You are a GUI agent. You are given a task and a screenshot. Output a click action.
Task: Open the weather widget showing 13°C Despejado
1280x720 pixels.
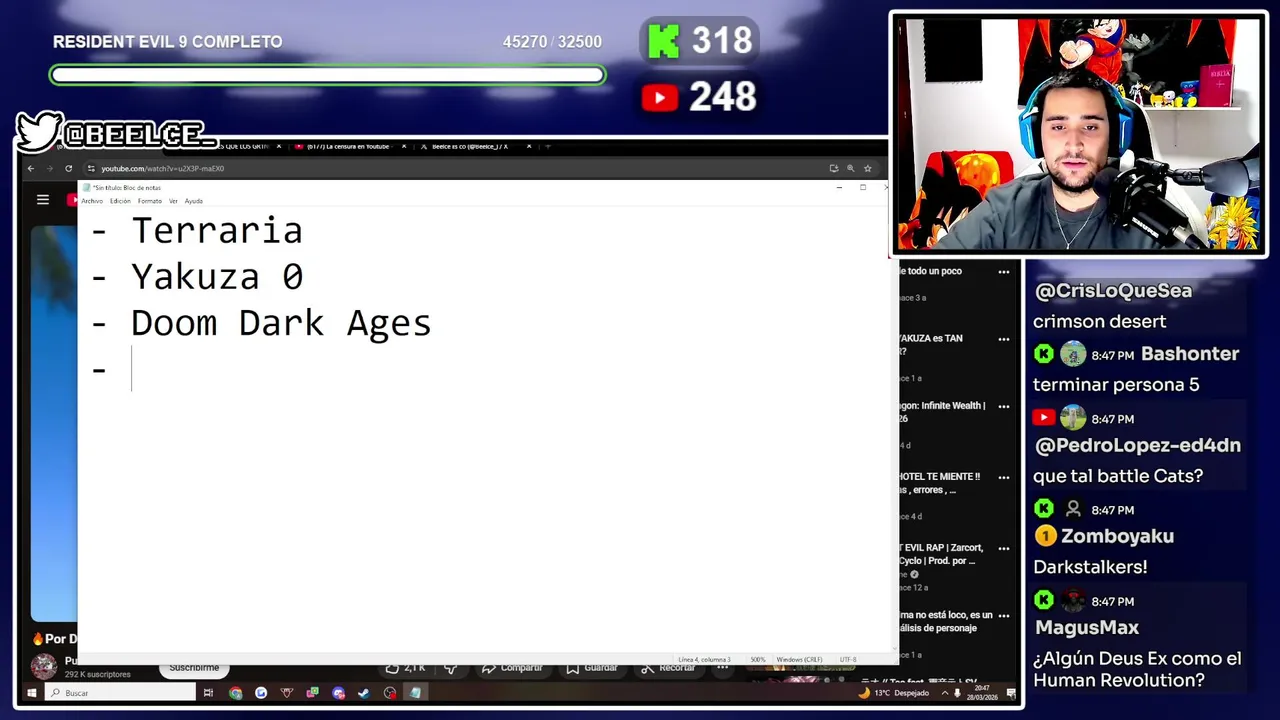[x=892, y=693]
